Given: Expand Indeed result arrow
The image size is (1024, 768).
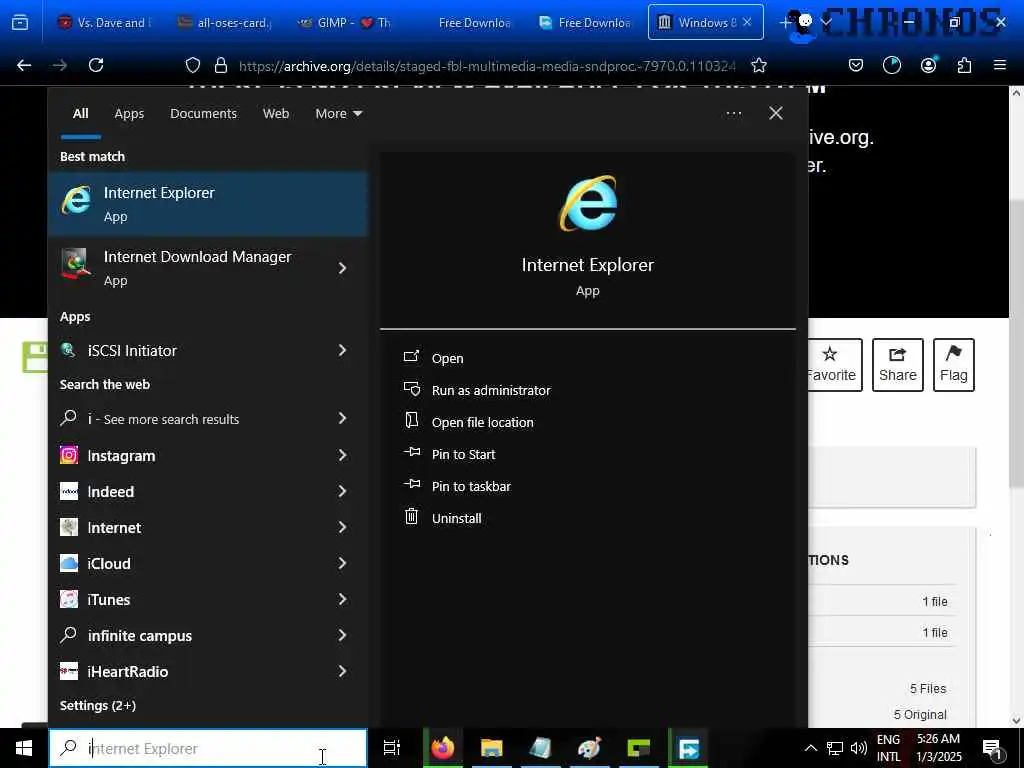Looking at the screenshot, I should (343, 491).
